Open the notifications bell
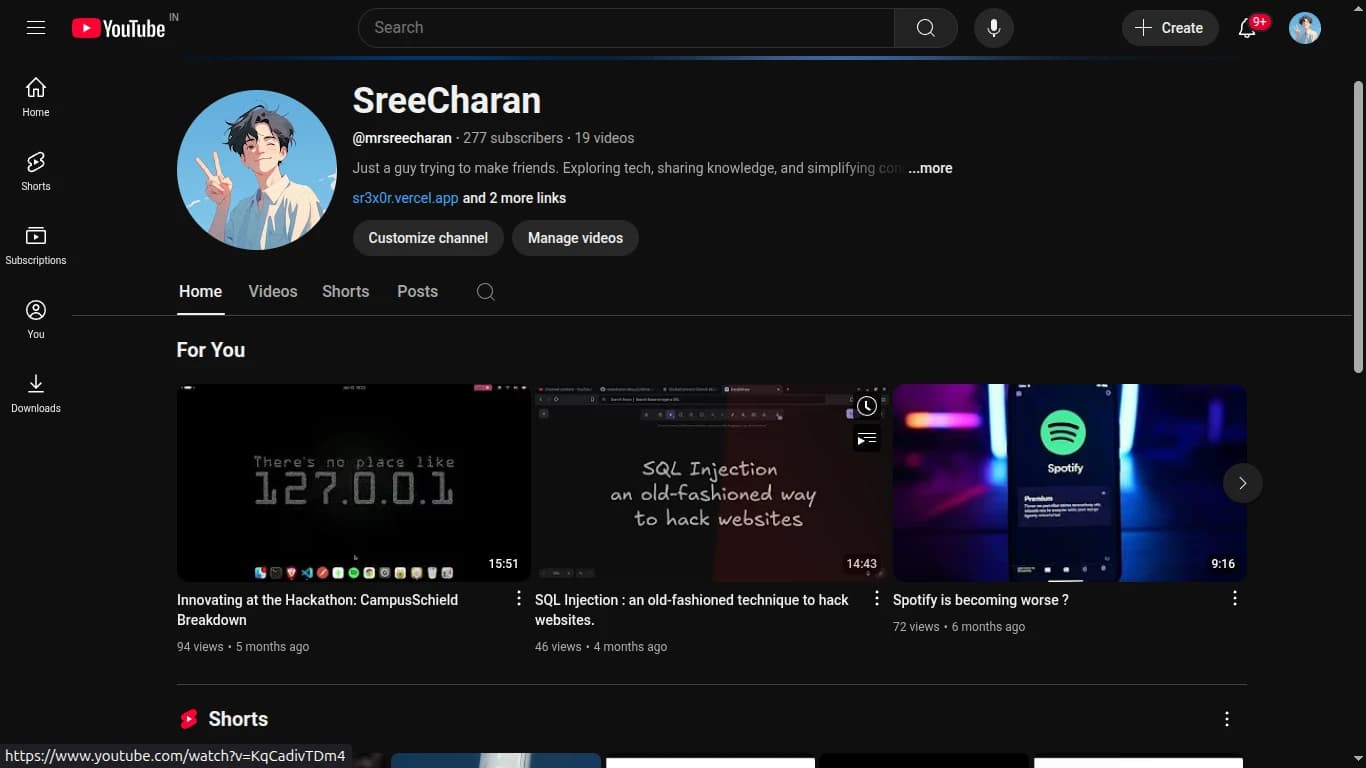 (1247, 28)
